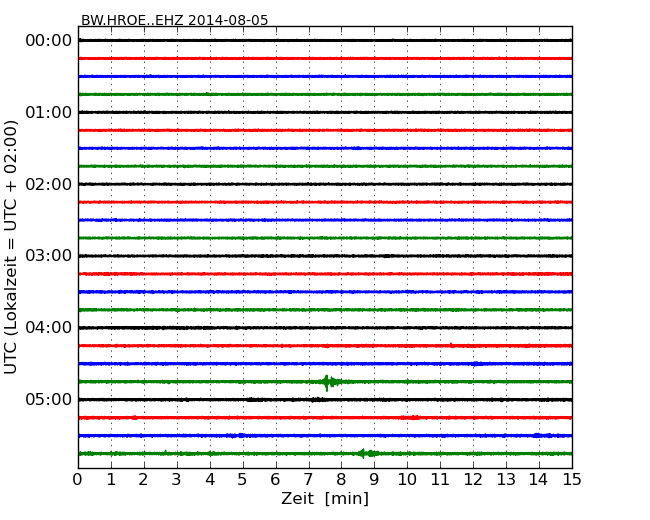The image size is (650, 520).
Task: Click x-axis tick label 0
Action: (78, 480)
